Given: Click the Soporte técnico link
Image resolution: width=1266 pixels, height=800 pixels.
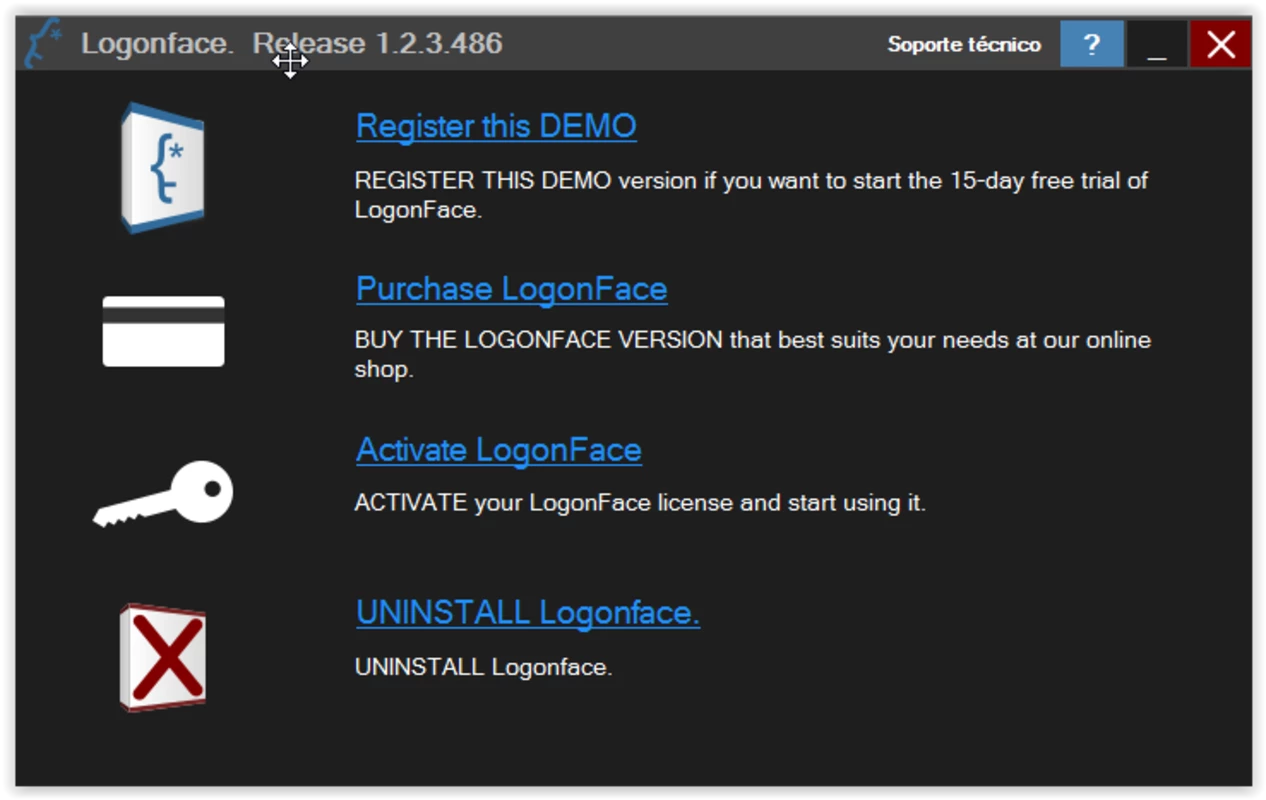Looking at the screenshot, I should pos(964,44).
